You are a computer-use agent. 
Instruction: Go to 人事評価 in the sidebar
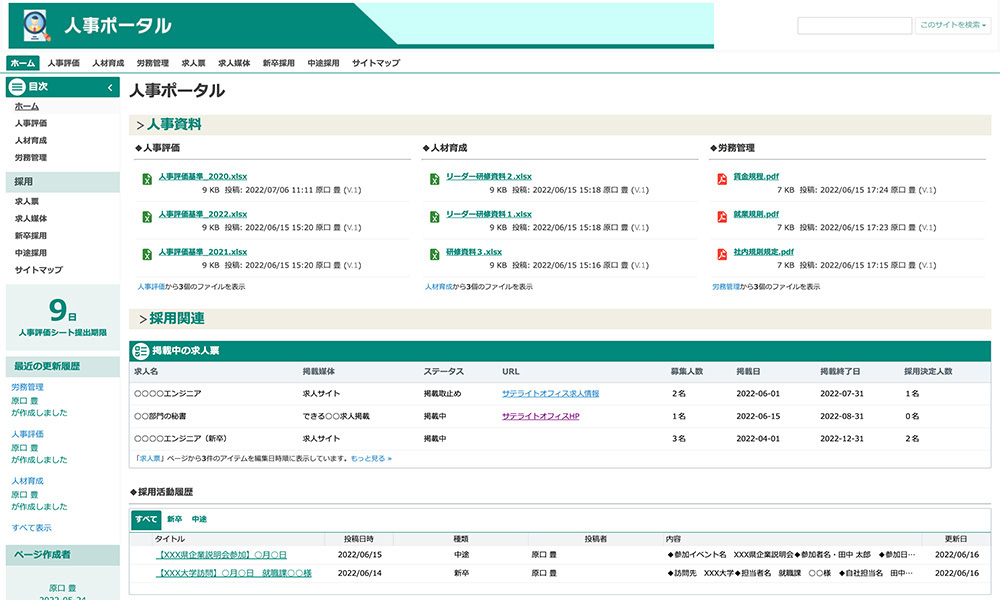pyautogui.click(x=31, y=123)
